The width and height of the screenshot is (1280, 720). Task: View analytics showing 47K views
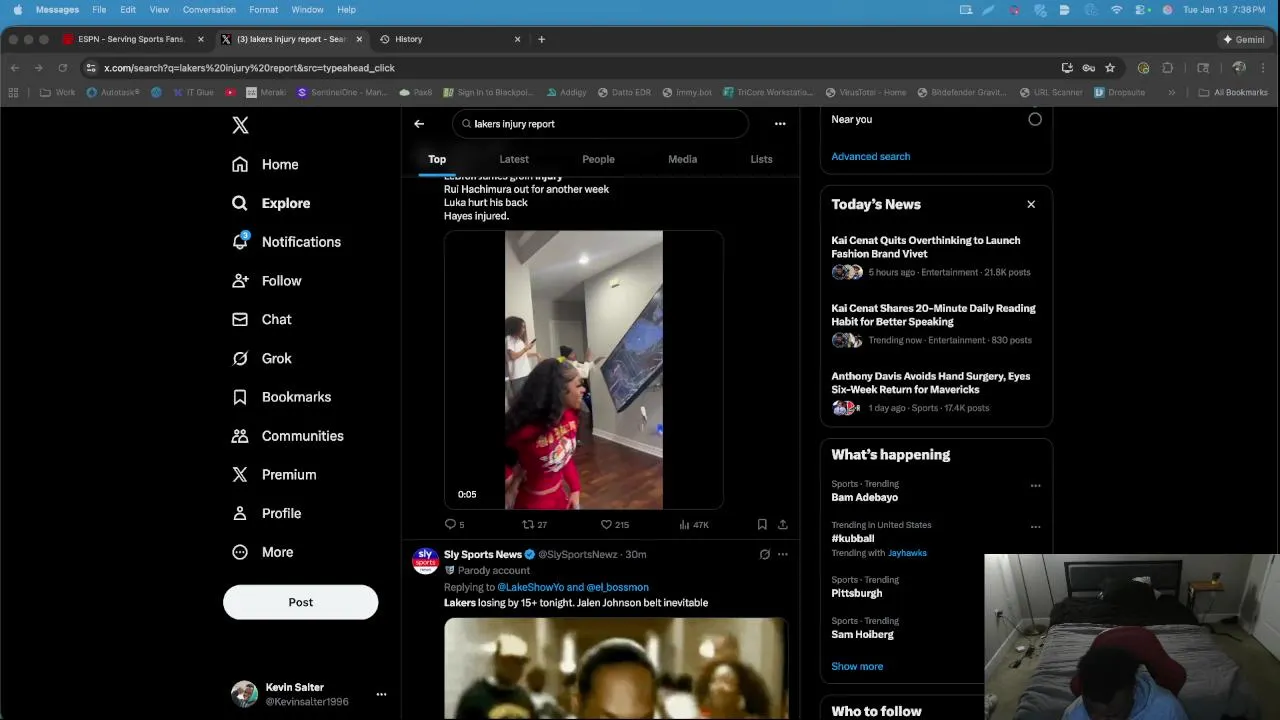pyautogui.click(x=694, y=524)
